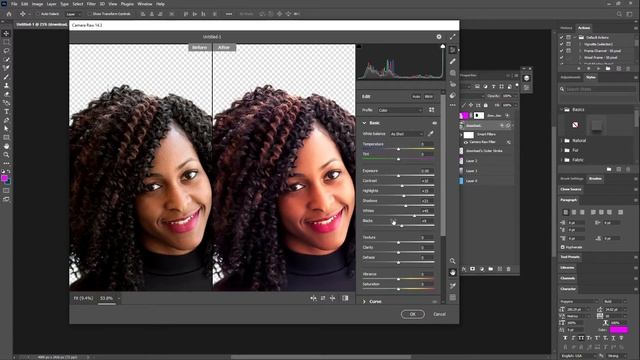
Task: Toggle the Default Actions checkmark
Action: (x=562, y=37)
